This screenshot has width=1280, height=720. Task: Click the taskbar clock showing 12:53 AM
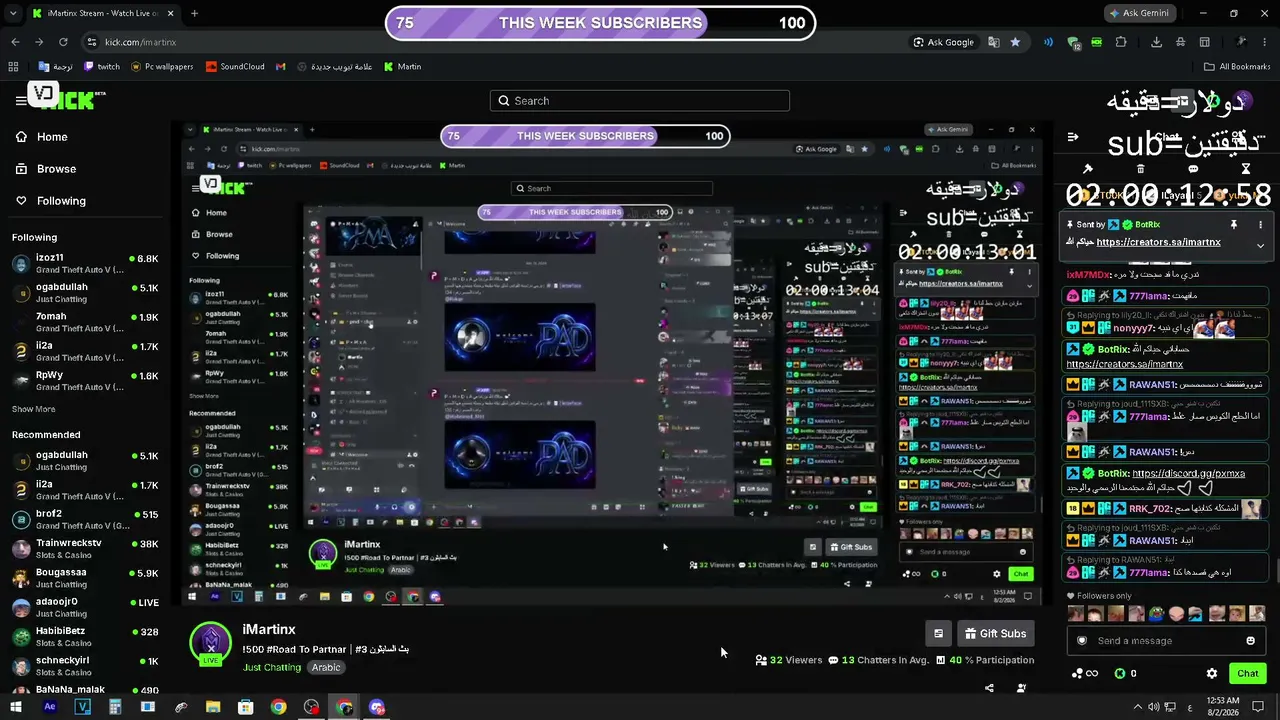[x=1223, y=707]
